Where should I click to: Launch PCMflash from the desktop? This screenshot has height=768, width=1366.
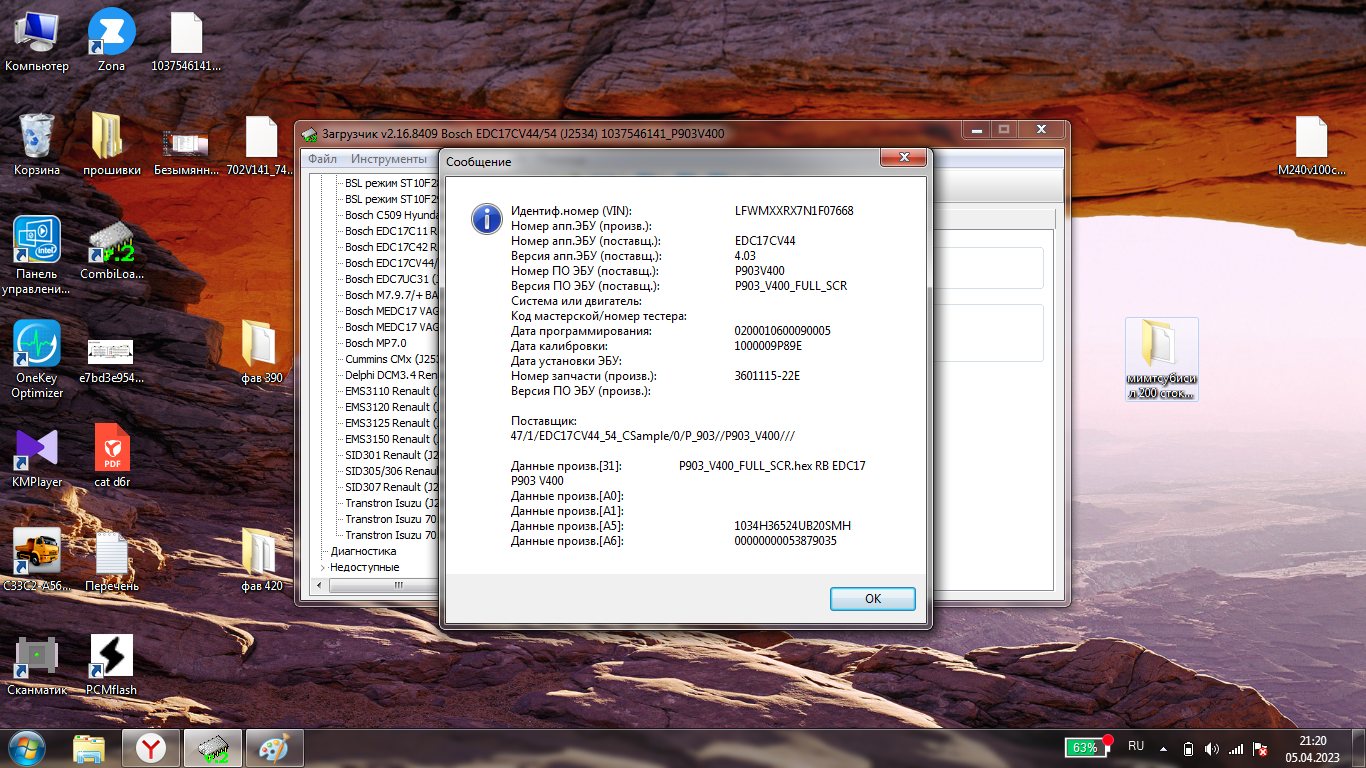click(111, 664)
